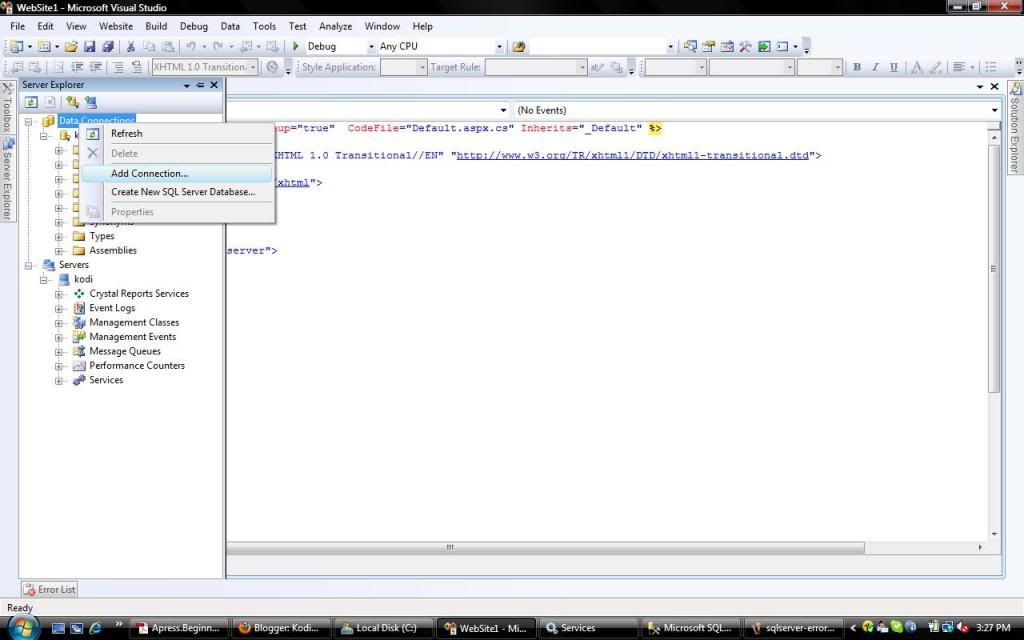Click the Find in Files icon

click(519, 46)
